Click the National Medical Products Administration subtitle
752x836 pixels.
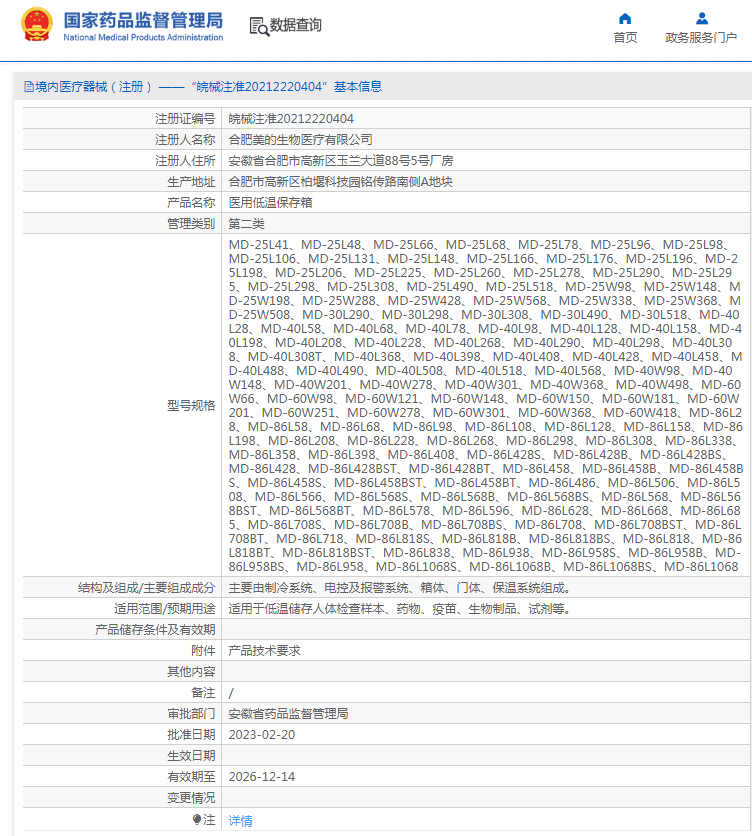(143, 37)
